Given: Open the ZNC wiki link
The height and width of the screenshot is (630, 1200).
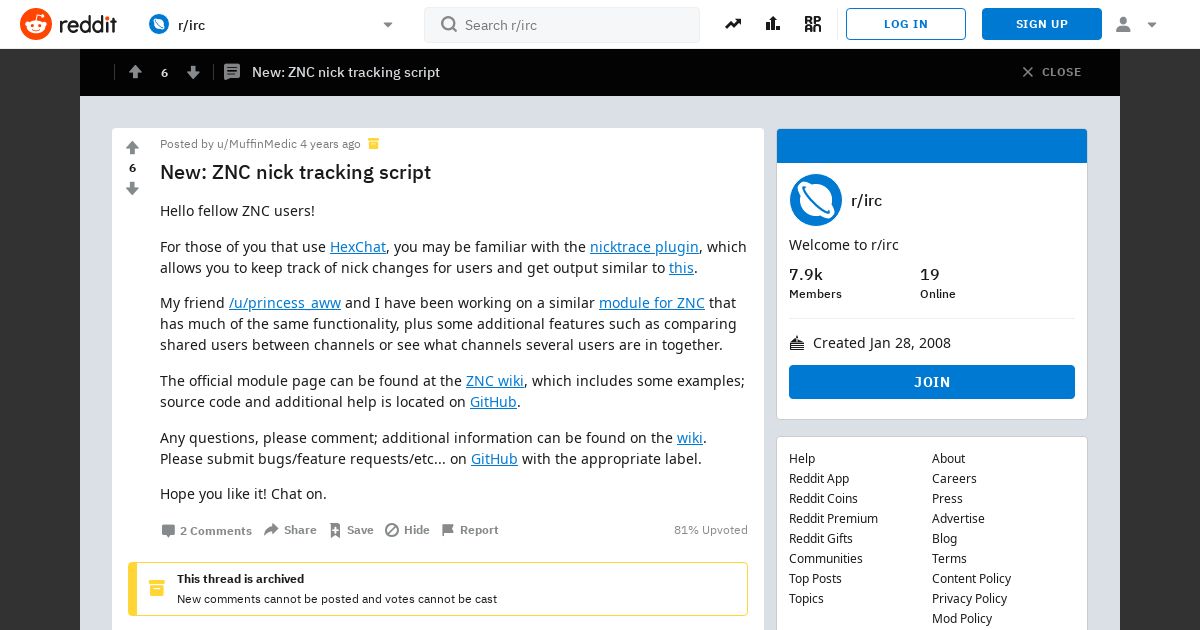Looking at the screenshot, I should [495, 381].
